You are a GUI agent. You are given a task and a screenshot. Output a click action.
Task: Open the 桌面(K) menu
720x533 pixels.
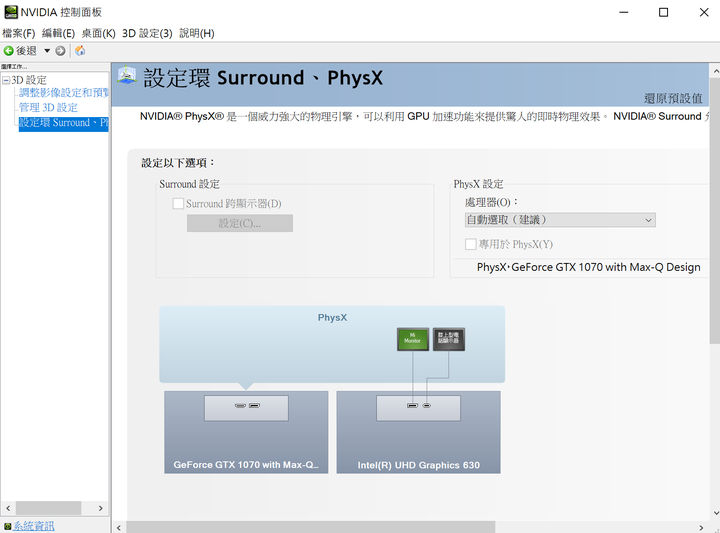(x=98, y=33)
